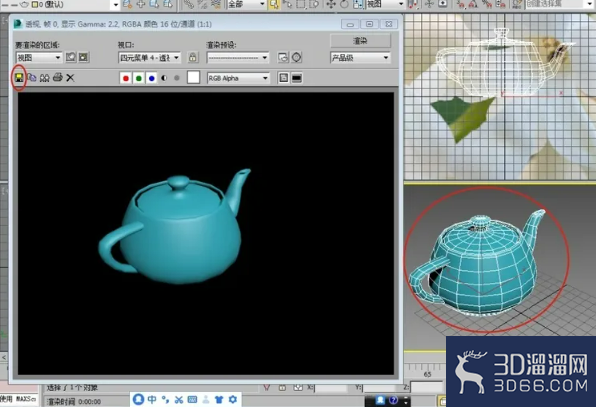The image size is (596, 407).
Task: Toggle the red channel button
Action: (x=126, y=78)
